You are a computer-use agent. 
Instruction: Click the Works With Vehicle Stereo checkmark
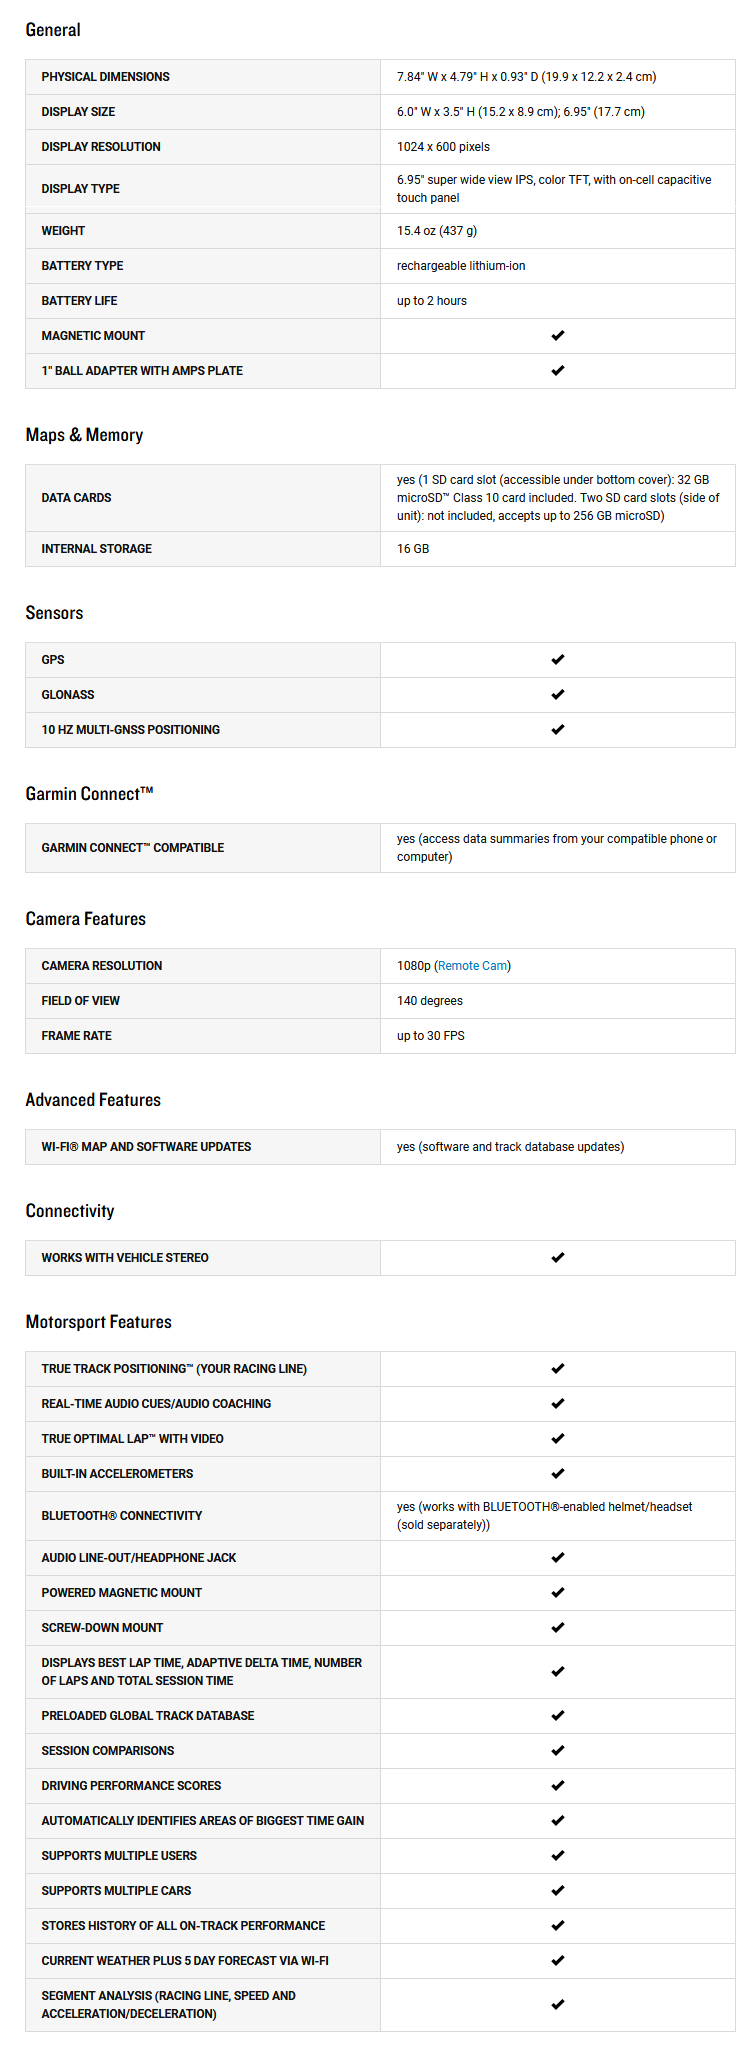[x=558, y=1258]
